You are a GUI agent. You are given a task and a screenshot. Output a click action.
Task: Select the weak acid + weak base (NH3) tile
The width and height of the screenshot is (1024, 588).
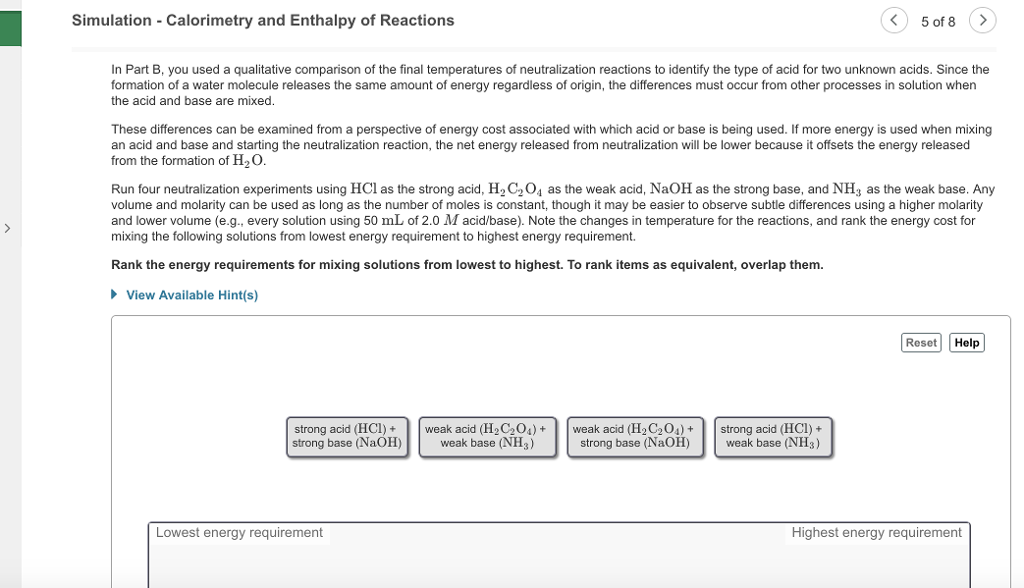pos(487,435)
